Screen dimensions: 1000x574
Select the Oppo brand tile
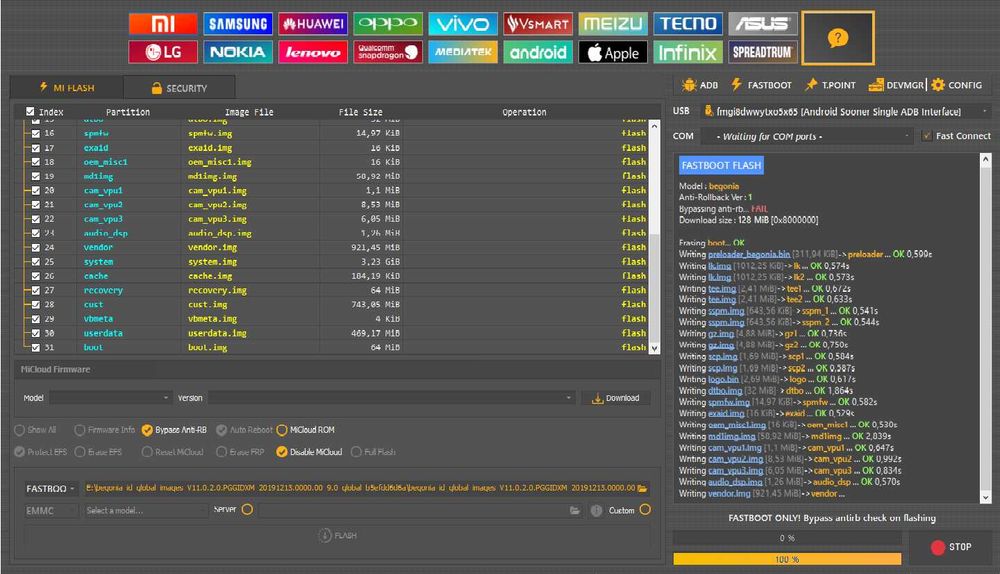pos(388,24)
